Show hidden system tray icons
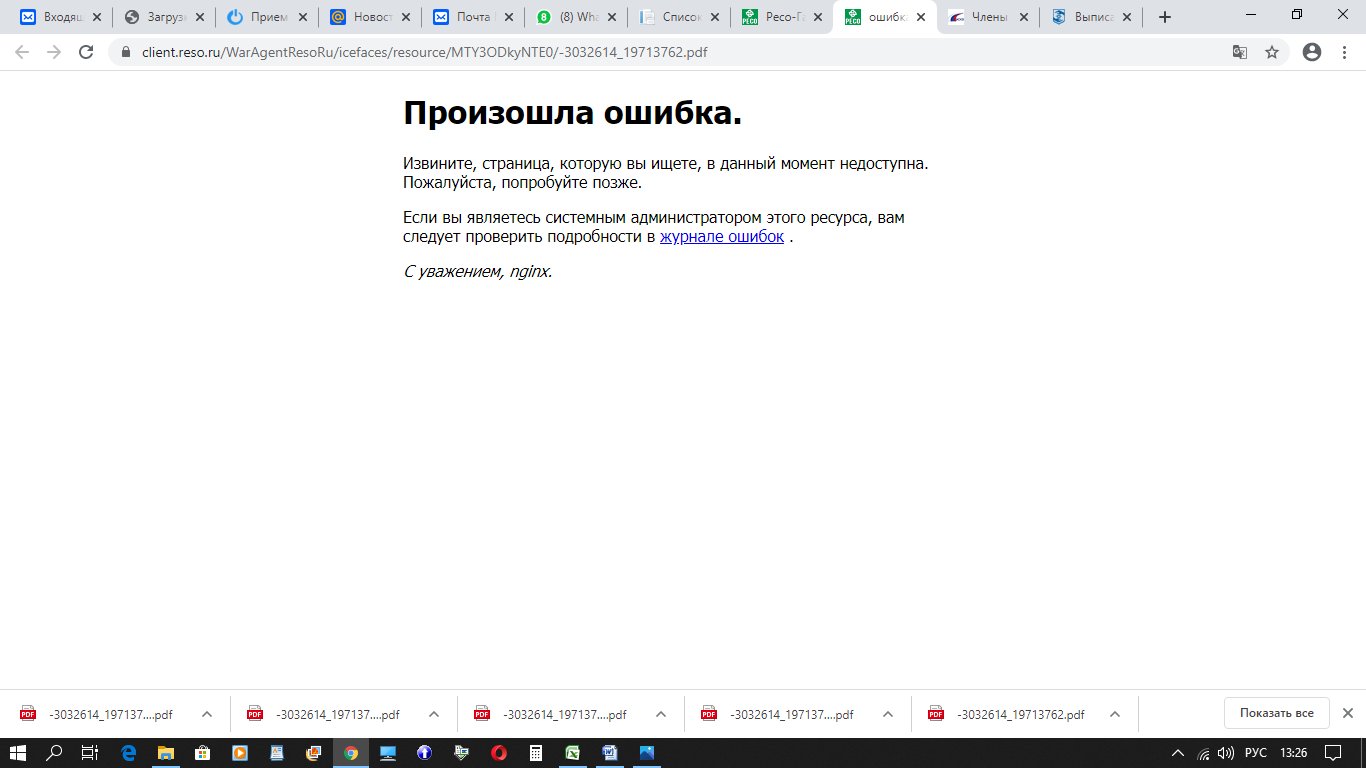Viewport: 1366px width, 768px height. (1178, 753)
